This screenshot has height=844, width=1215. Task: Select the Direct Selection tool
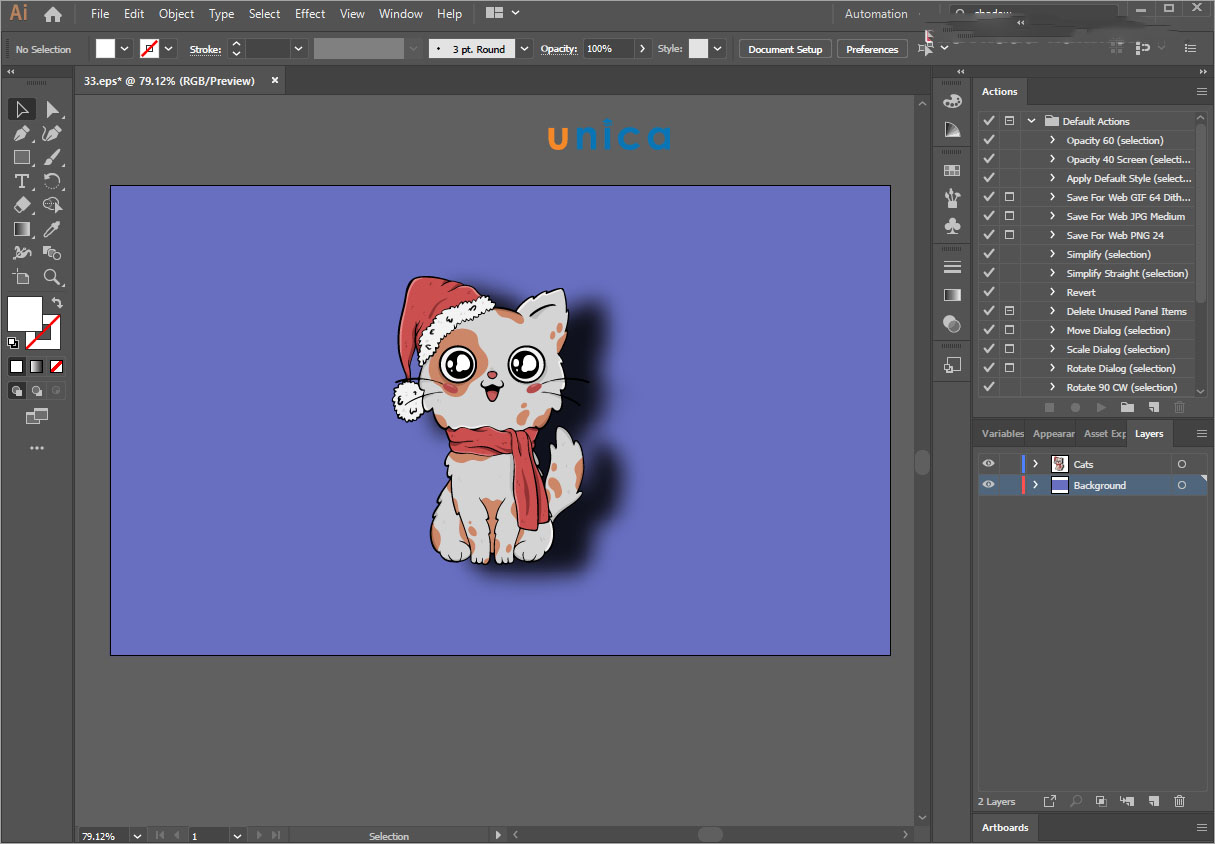[52, 109]
